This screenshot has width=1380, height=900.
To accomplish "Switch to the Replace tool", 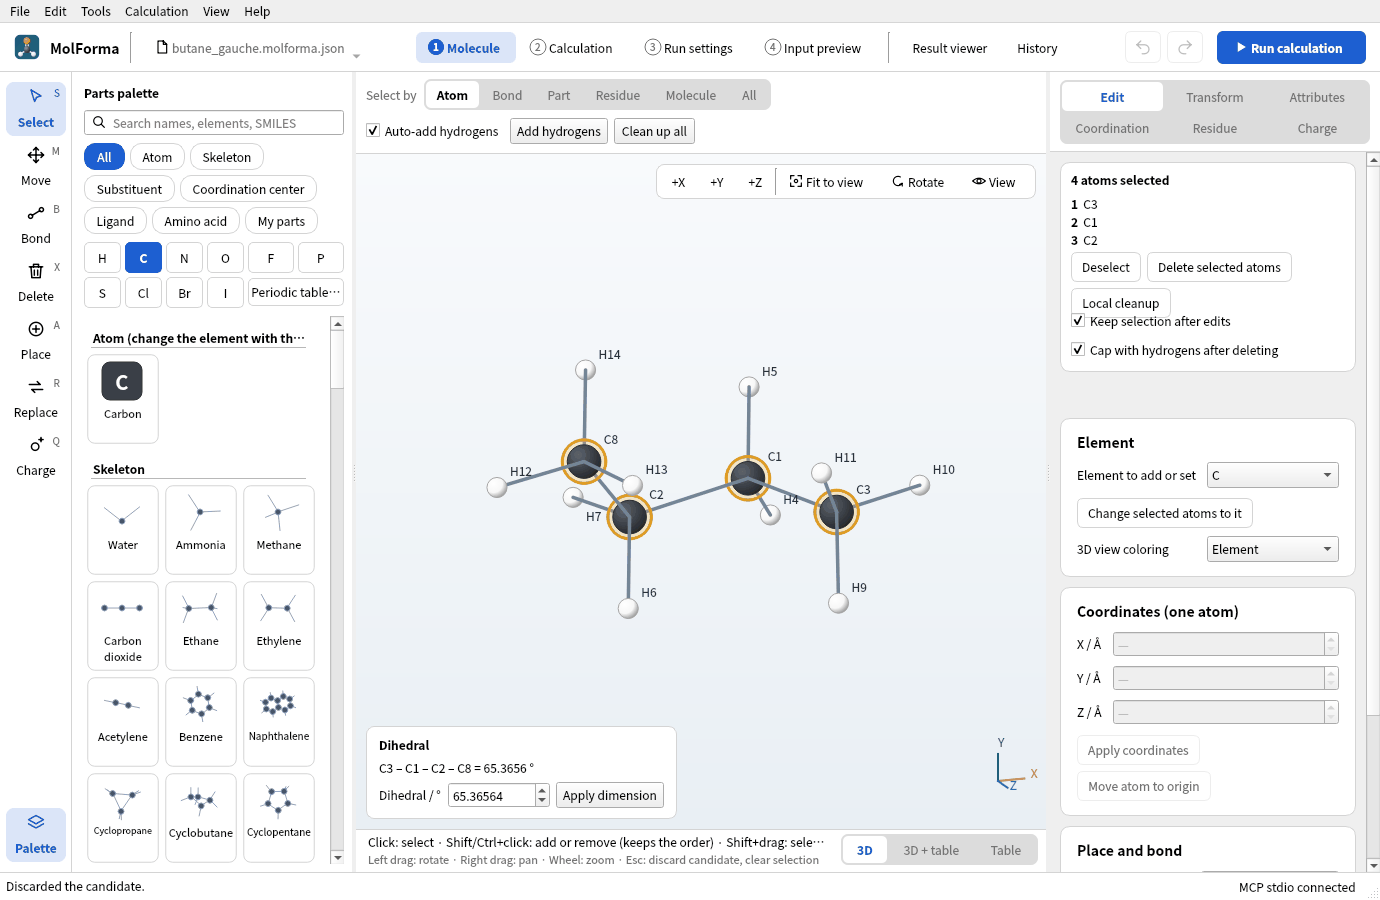I will point(36,398).
